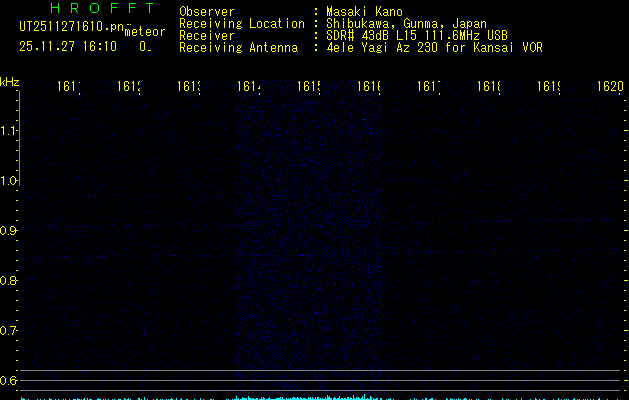Click the word meteor under filename

coord(145,32)
